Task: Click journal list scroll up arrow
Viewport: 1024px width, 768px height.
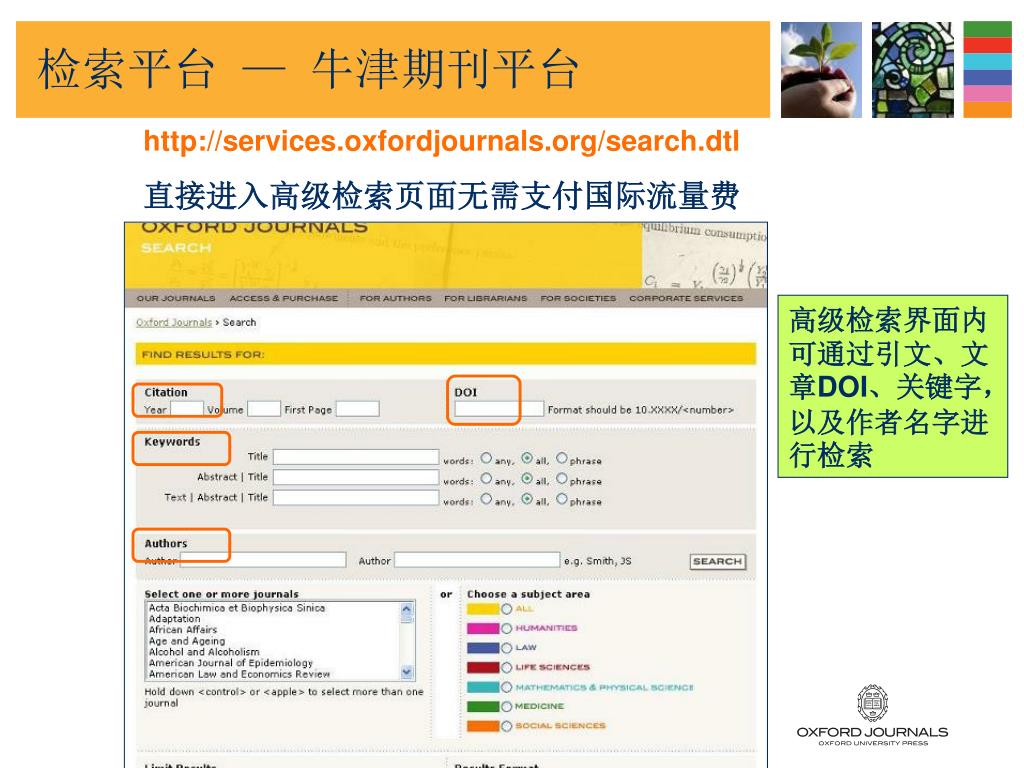Action: [x=407, y=609]
